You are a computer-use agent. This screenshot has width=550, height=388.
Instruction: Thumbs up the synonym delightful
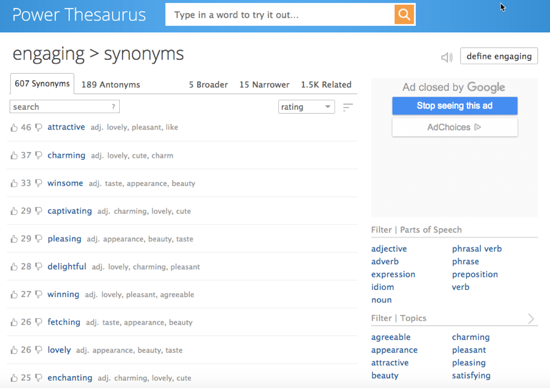pyautogui.click(x=14, y=267)
